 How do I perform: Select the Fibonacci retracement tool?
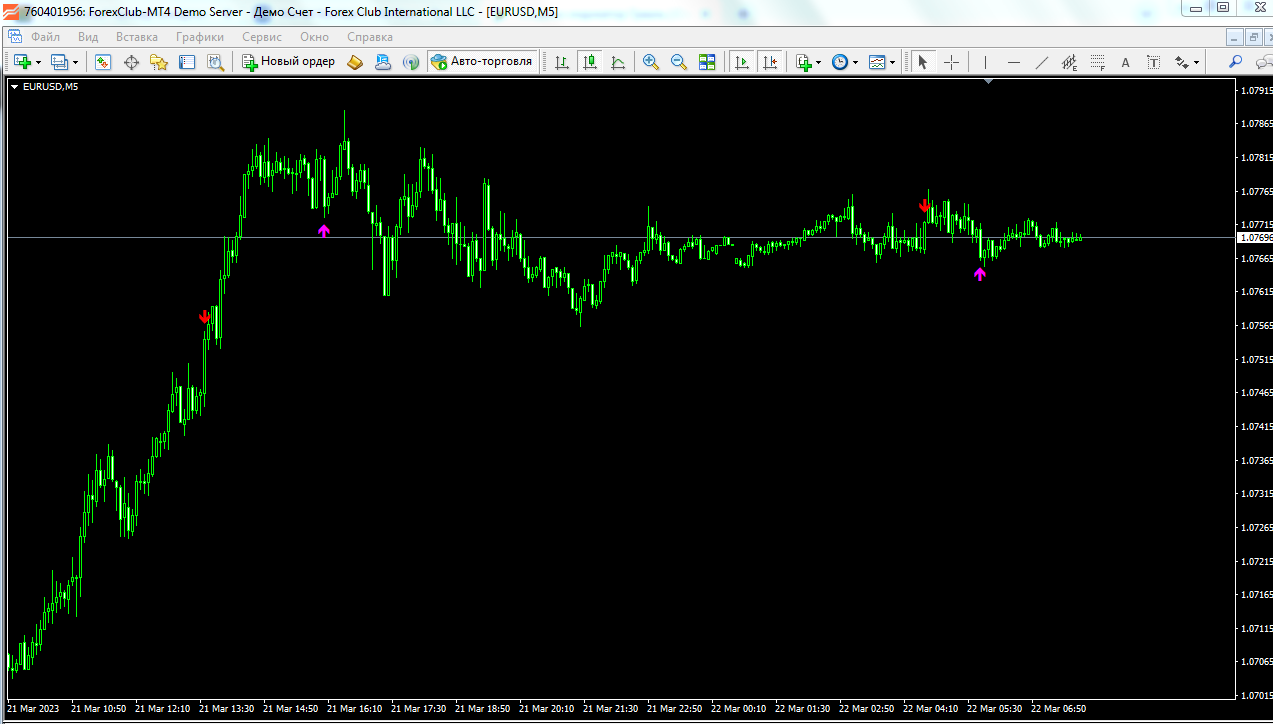(1097, 62)
